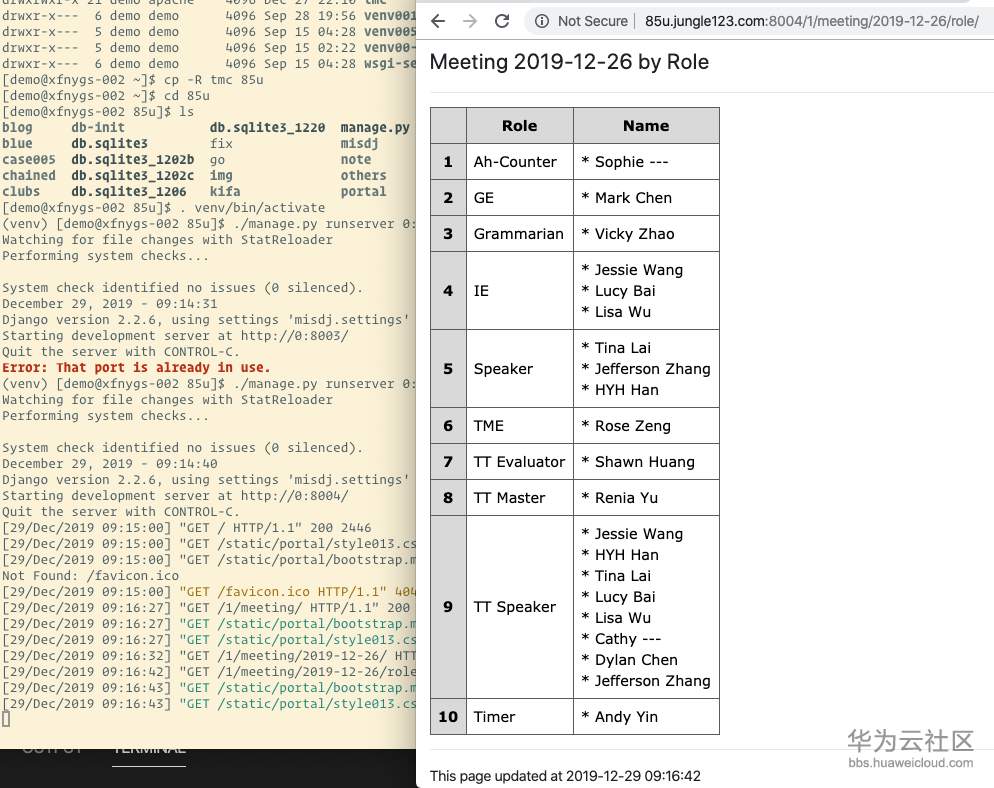Select the Role column header
994x788 pixels.
tap(520, 126)
